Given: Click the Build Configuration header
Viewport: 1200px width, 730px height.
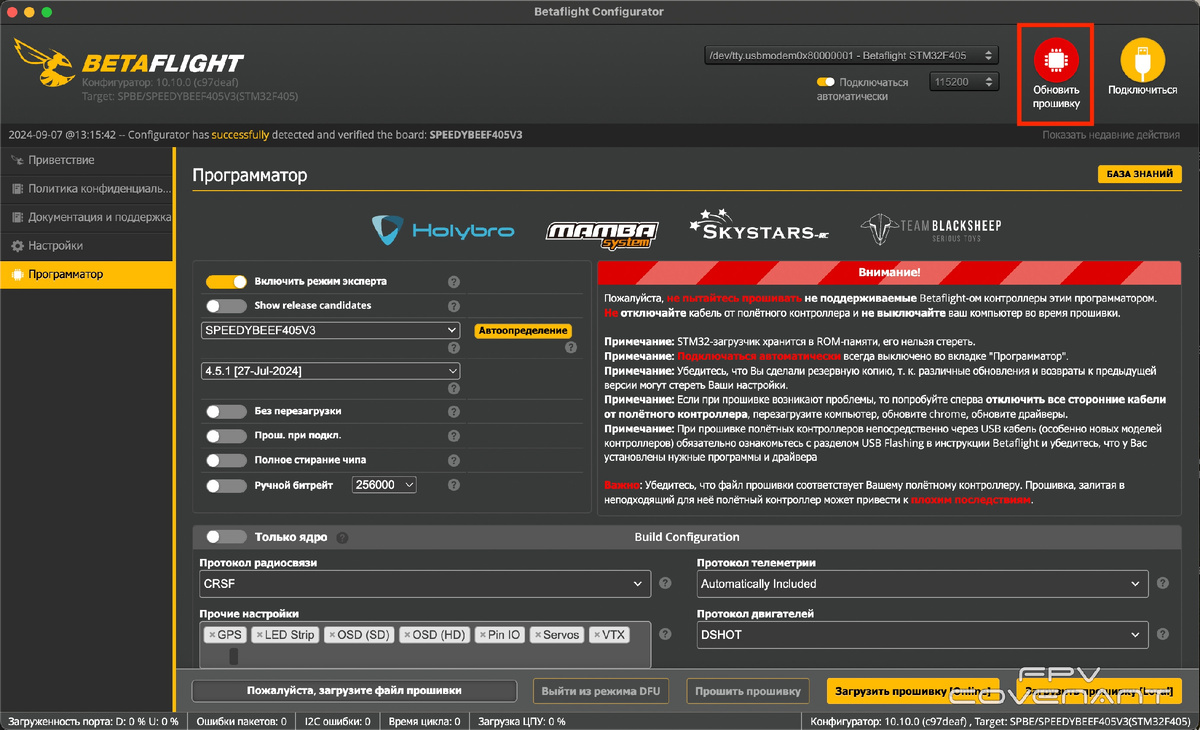Looking at the screenshot, I should (687, 537).
